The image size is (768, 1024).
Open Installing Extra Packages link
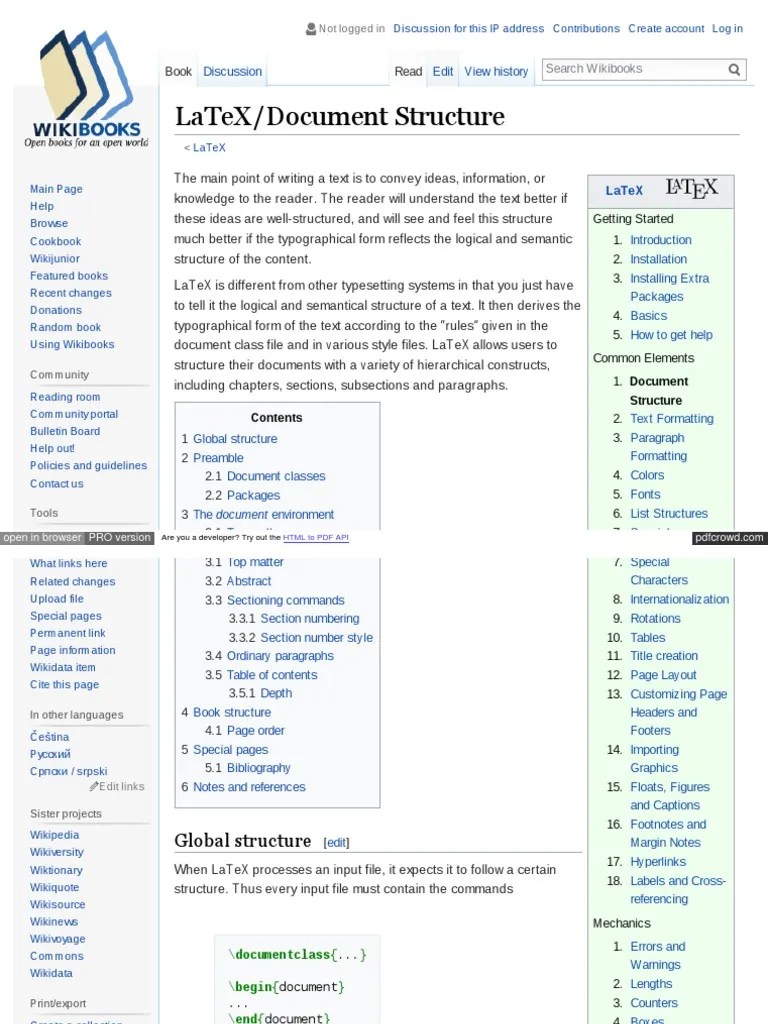point(669,287)
